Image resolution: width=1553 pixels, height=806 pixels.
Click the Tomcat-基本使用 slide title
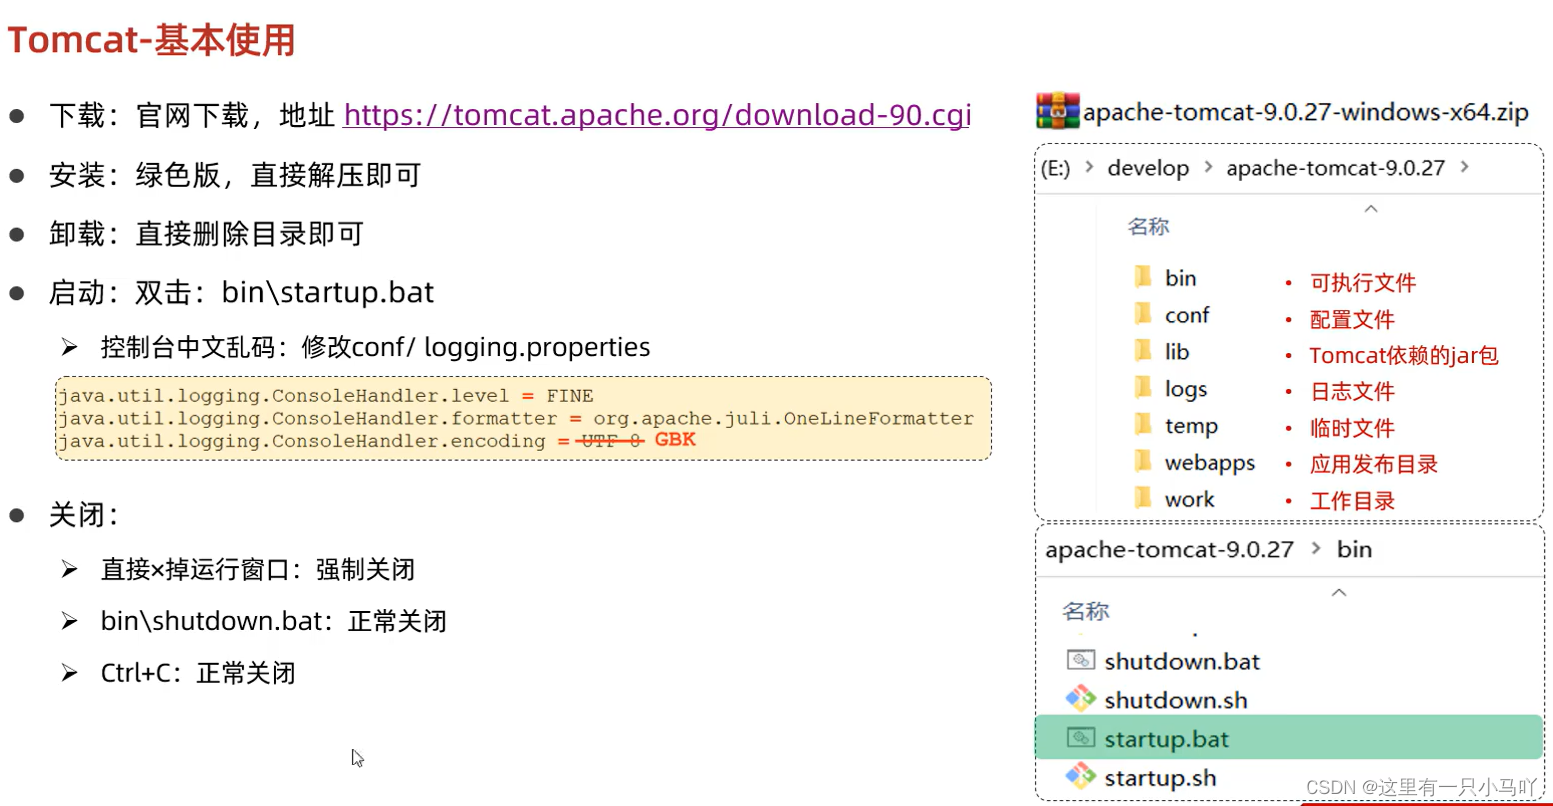[x=152, y=40]
